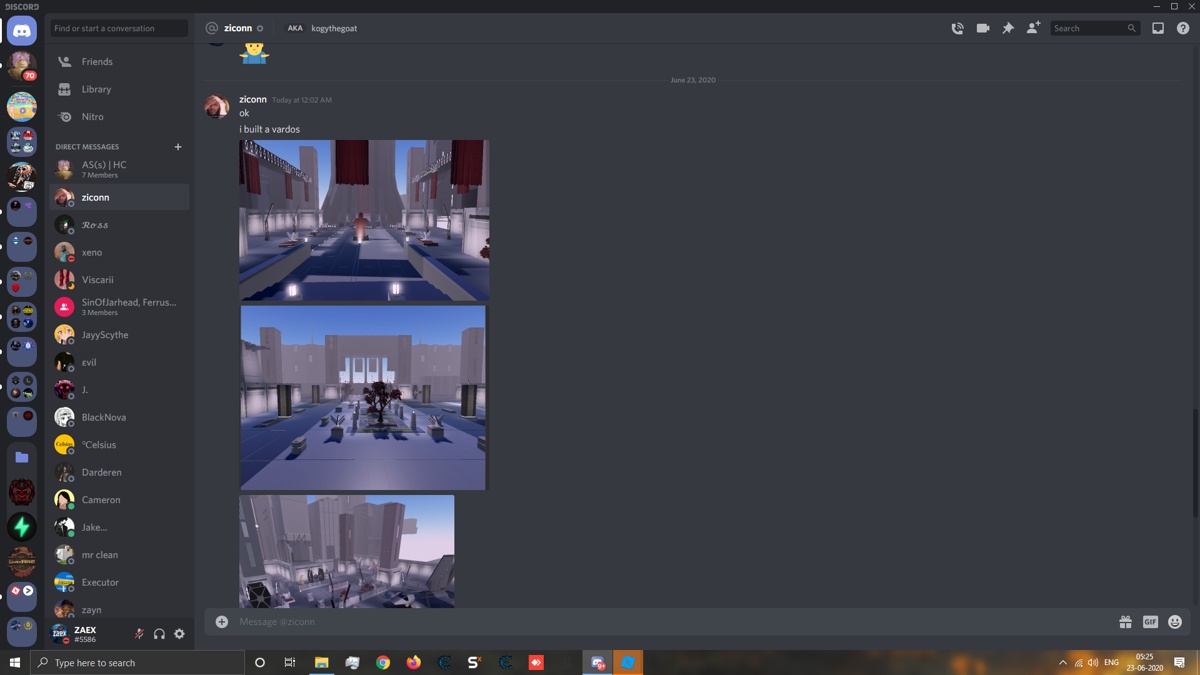Click 'i built a vardos' message text
This screenshot has height=675, width=1200.
coord(269,129)
